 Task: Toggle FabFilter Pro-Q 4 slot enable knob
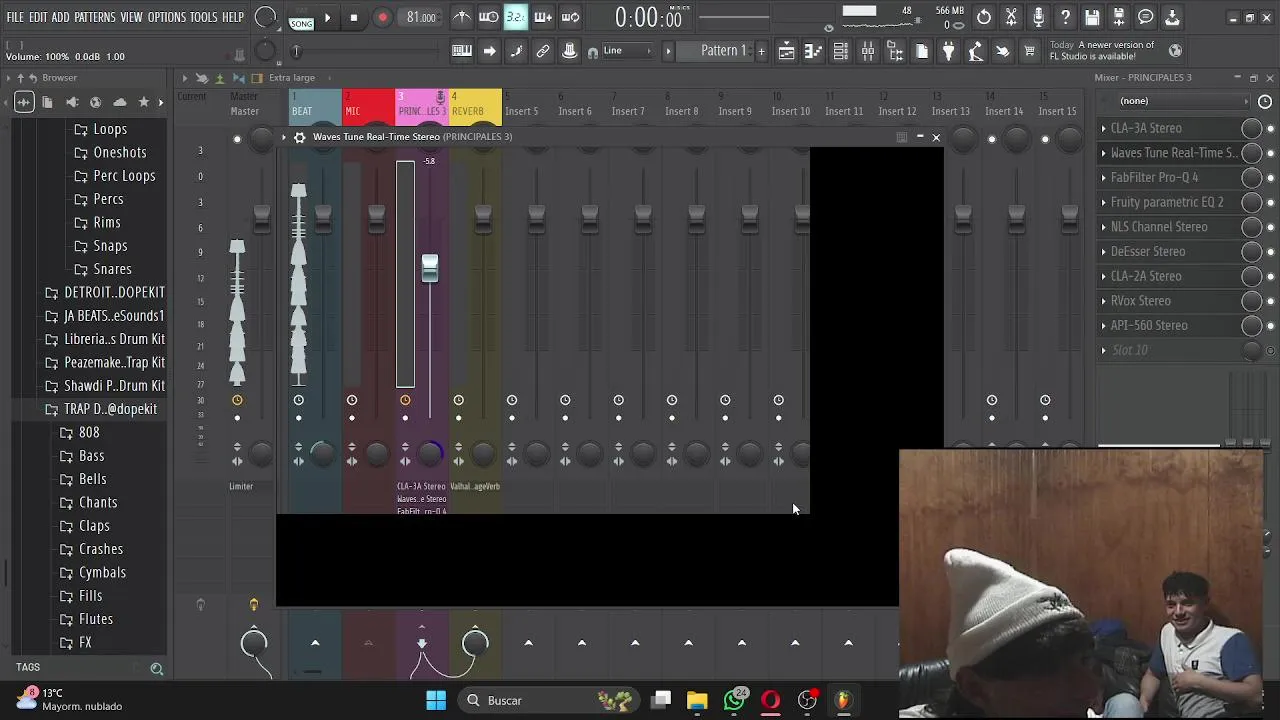(x=1251, y=177)
